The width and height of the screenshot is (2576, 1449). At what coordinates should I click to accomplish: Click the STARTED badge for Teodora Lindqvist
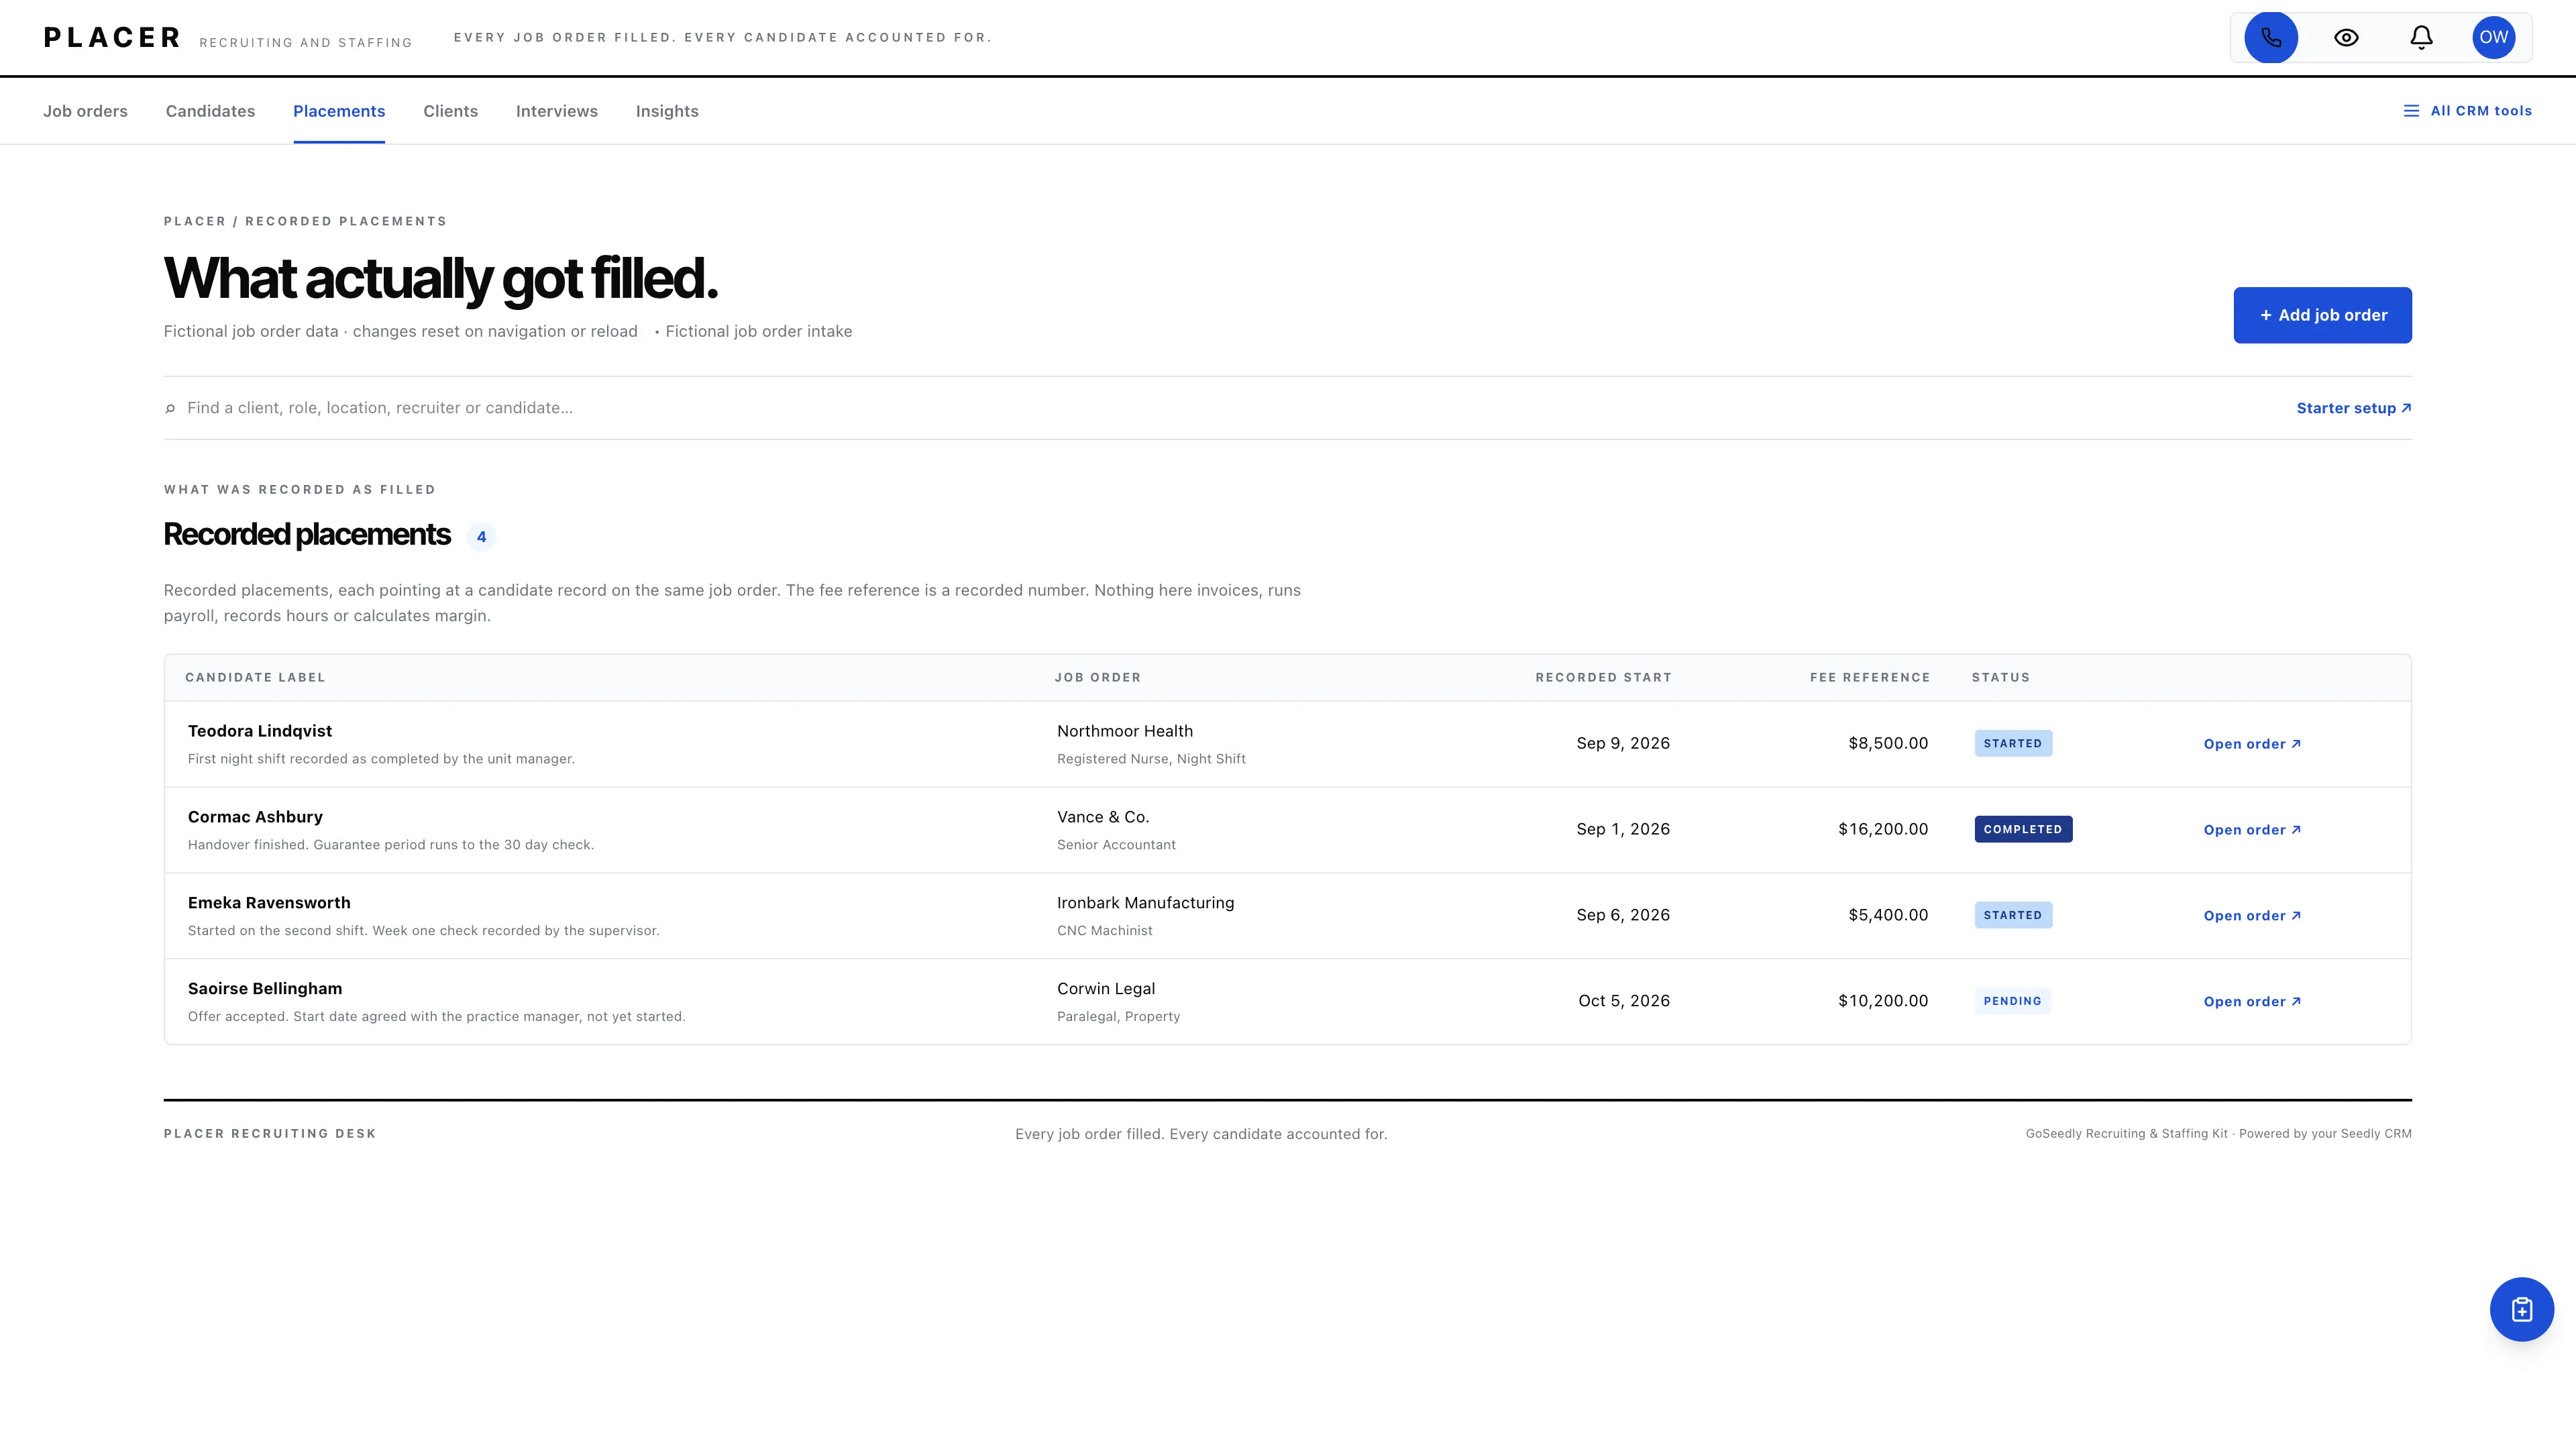point(2013,743)
